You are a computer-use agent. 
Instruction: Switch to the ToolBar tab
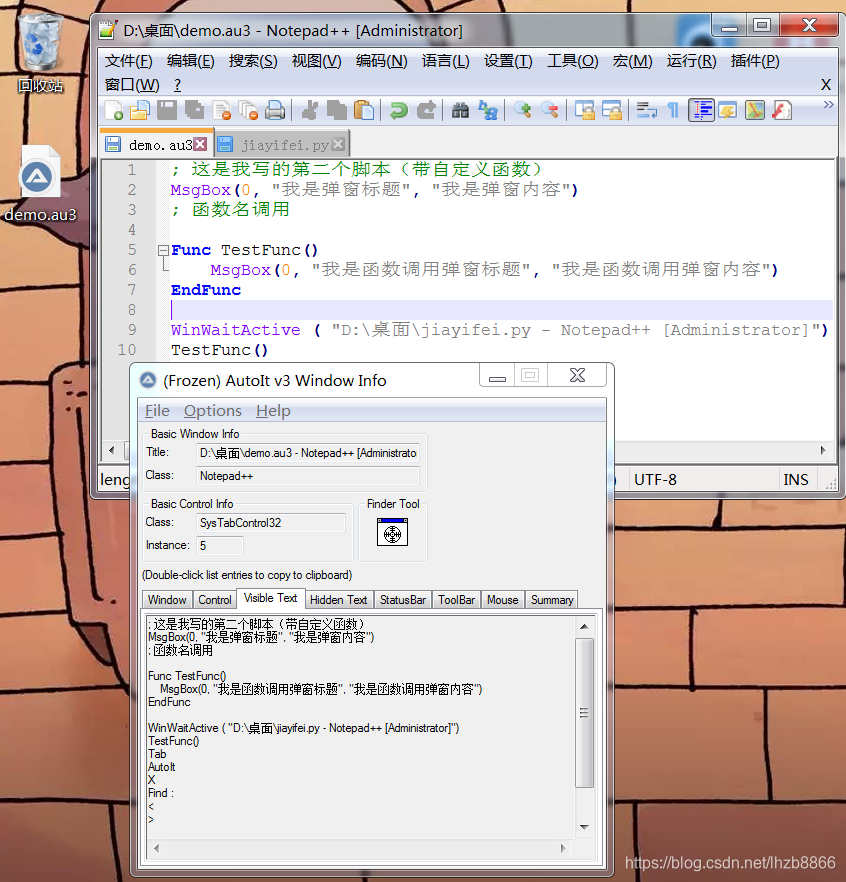(457, 600)
